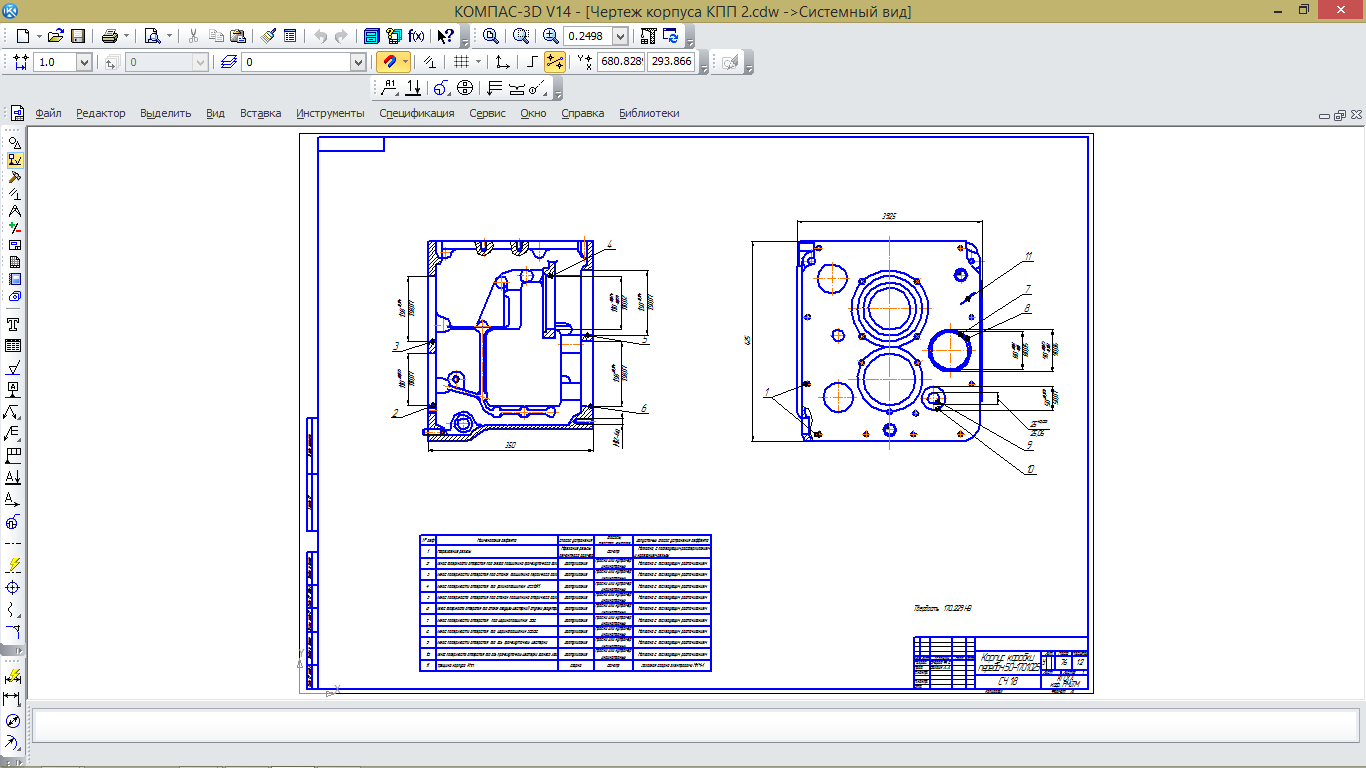Select the compass measurement panel icon
The height and width of the screenshot is (768, 1366).
[x=14, y=211]
